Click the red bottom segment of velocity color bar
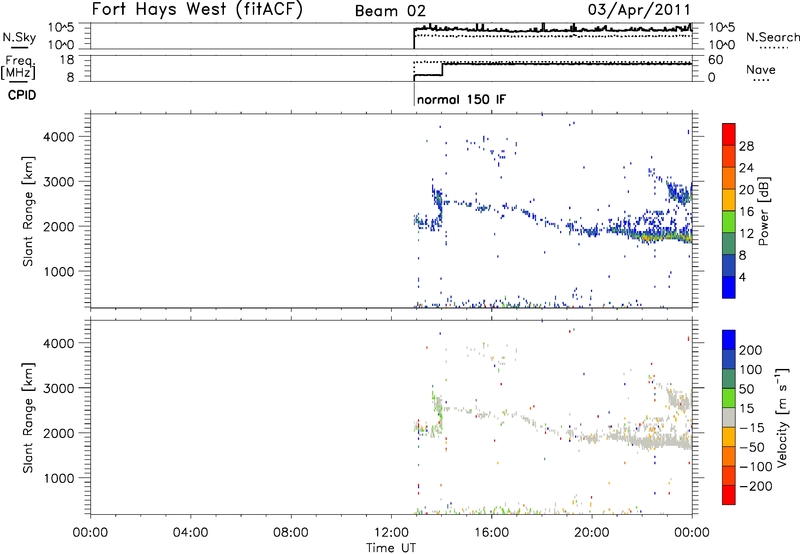The height and width of the screenshot is (554, 800). pyautogui.click(x=729, y=495)
